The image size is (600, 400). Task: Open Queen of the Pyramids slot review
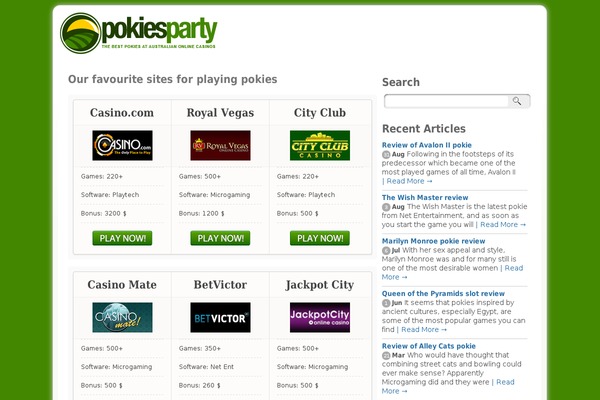pos(443,294)
